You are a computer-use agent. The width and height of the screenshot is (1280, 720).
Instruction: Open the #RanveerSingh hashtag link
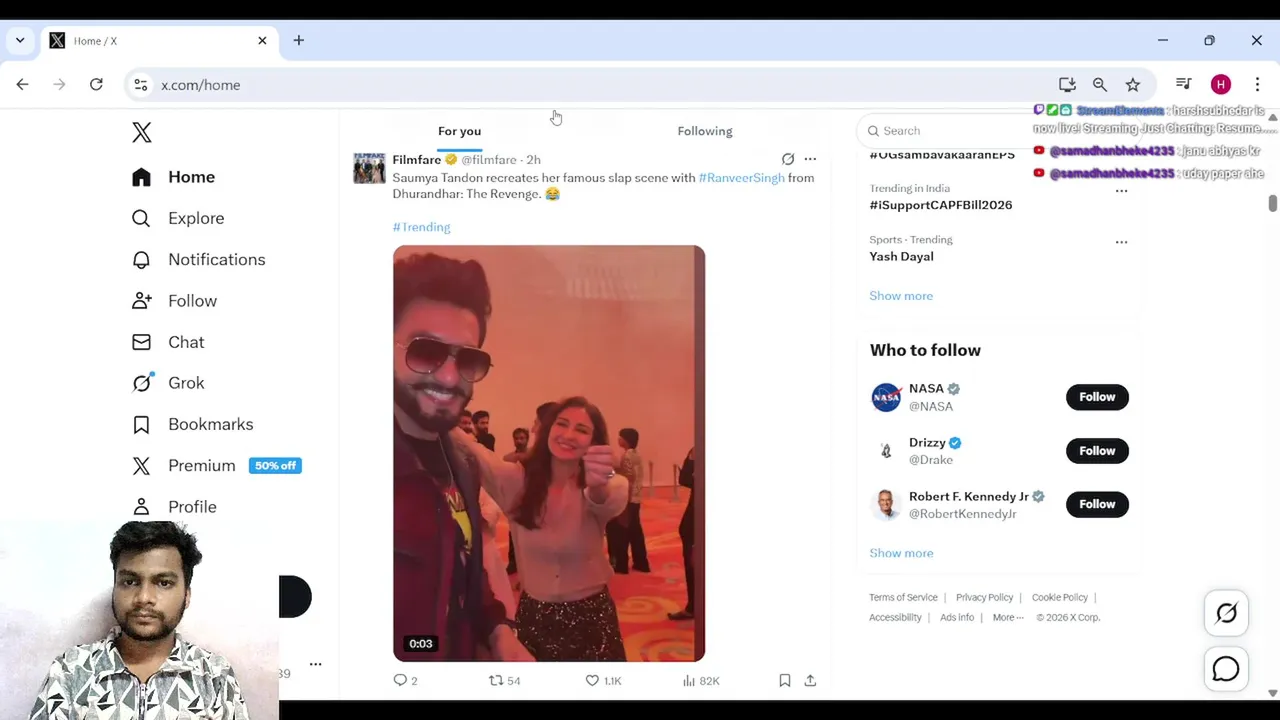[x=741, y=178]
